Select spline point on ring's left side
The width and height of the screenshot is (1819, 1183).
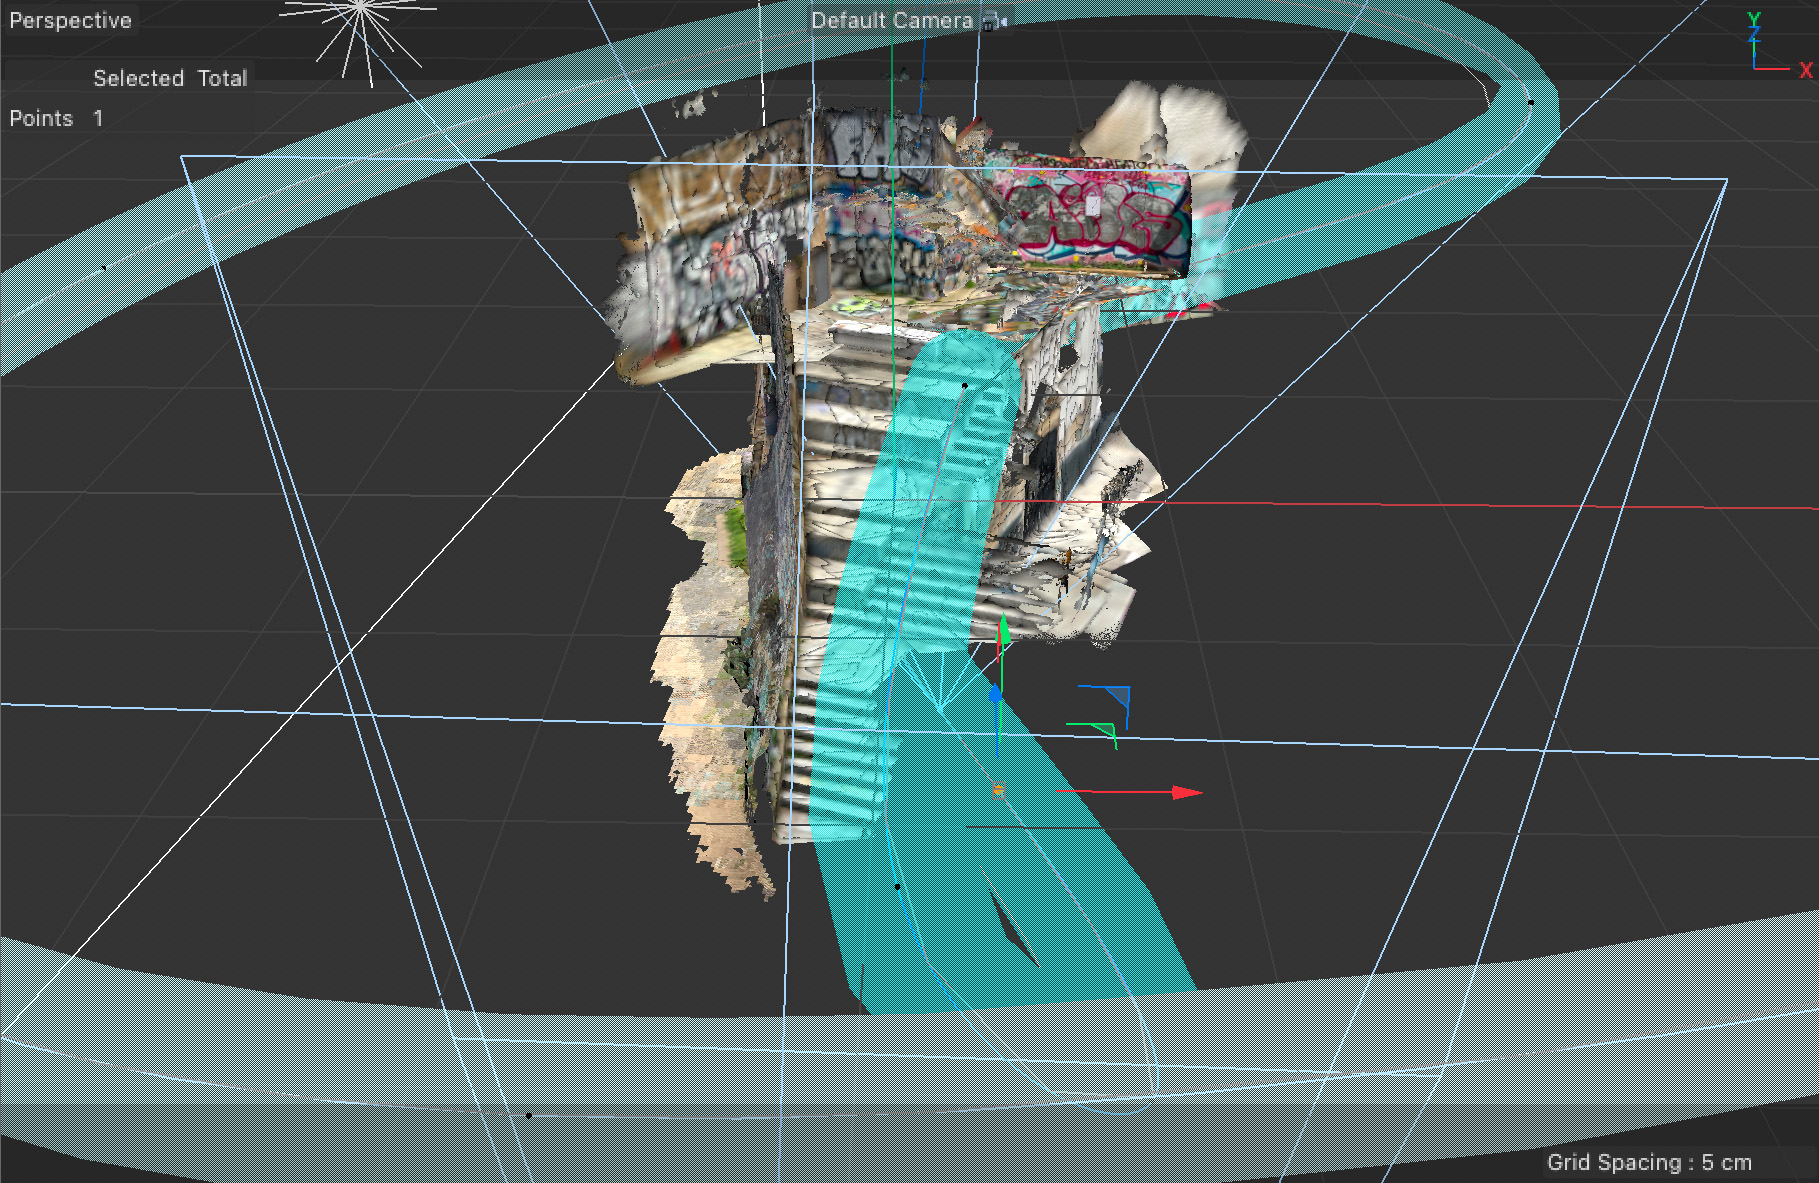(104, 268)
